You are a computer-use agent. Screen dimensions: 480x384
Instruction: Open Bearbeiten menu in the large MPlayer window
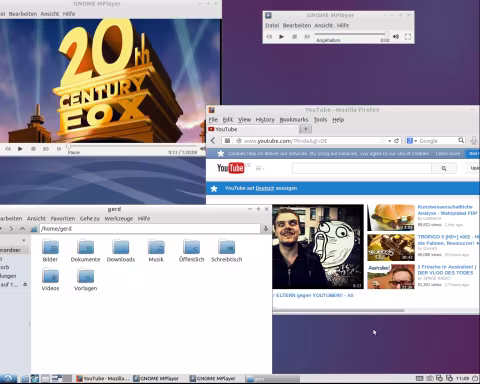coord(23,14)
